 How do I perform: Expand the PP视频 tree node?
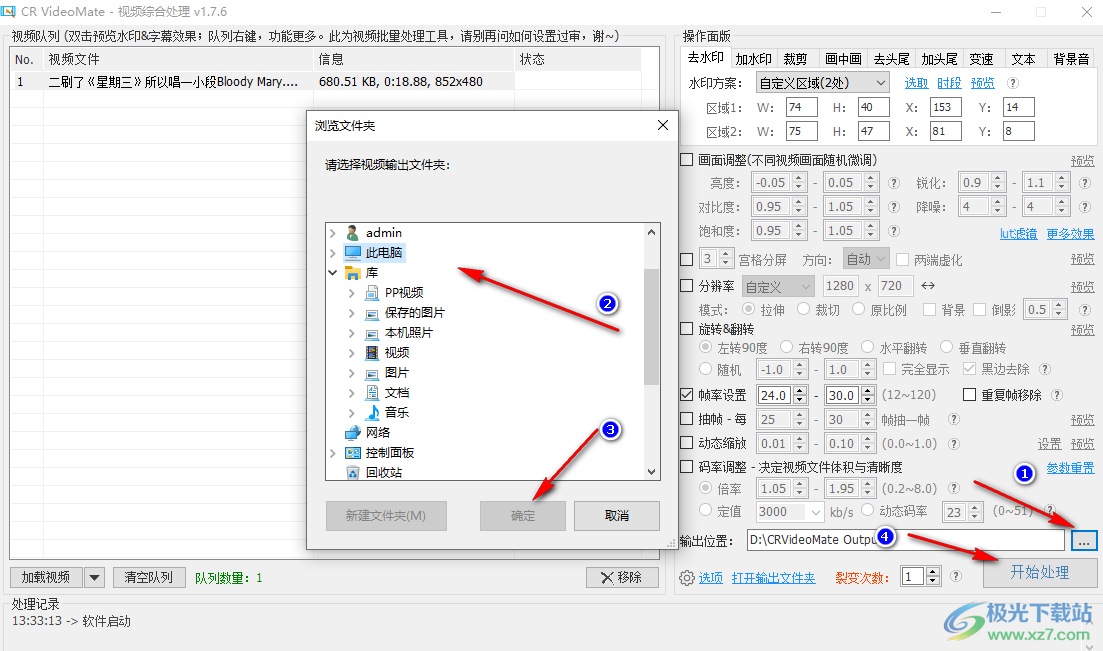pyautogui.click(x=352, y=293)
